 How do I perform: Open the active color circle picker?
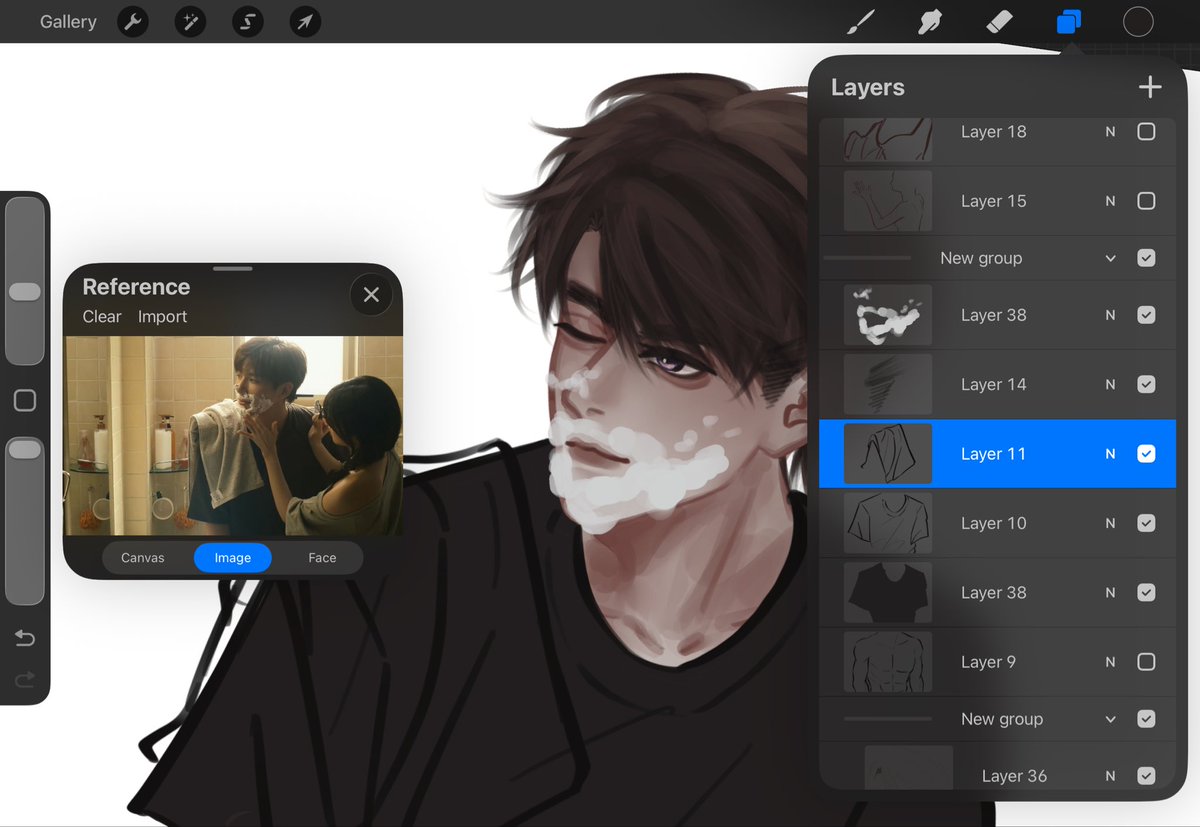click(x=1138, y=21)
